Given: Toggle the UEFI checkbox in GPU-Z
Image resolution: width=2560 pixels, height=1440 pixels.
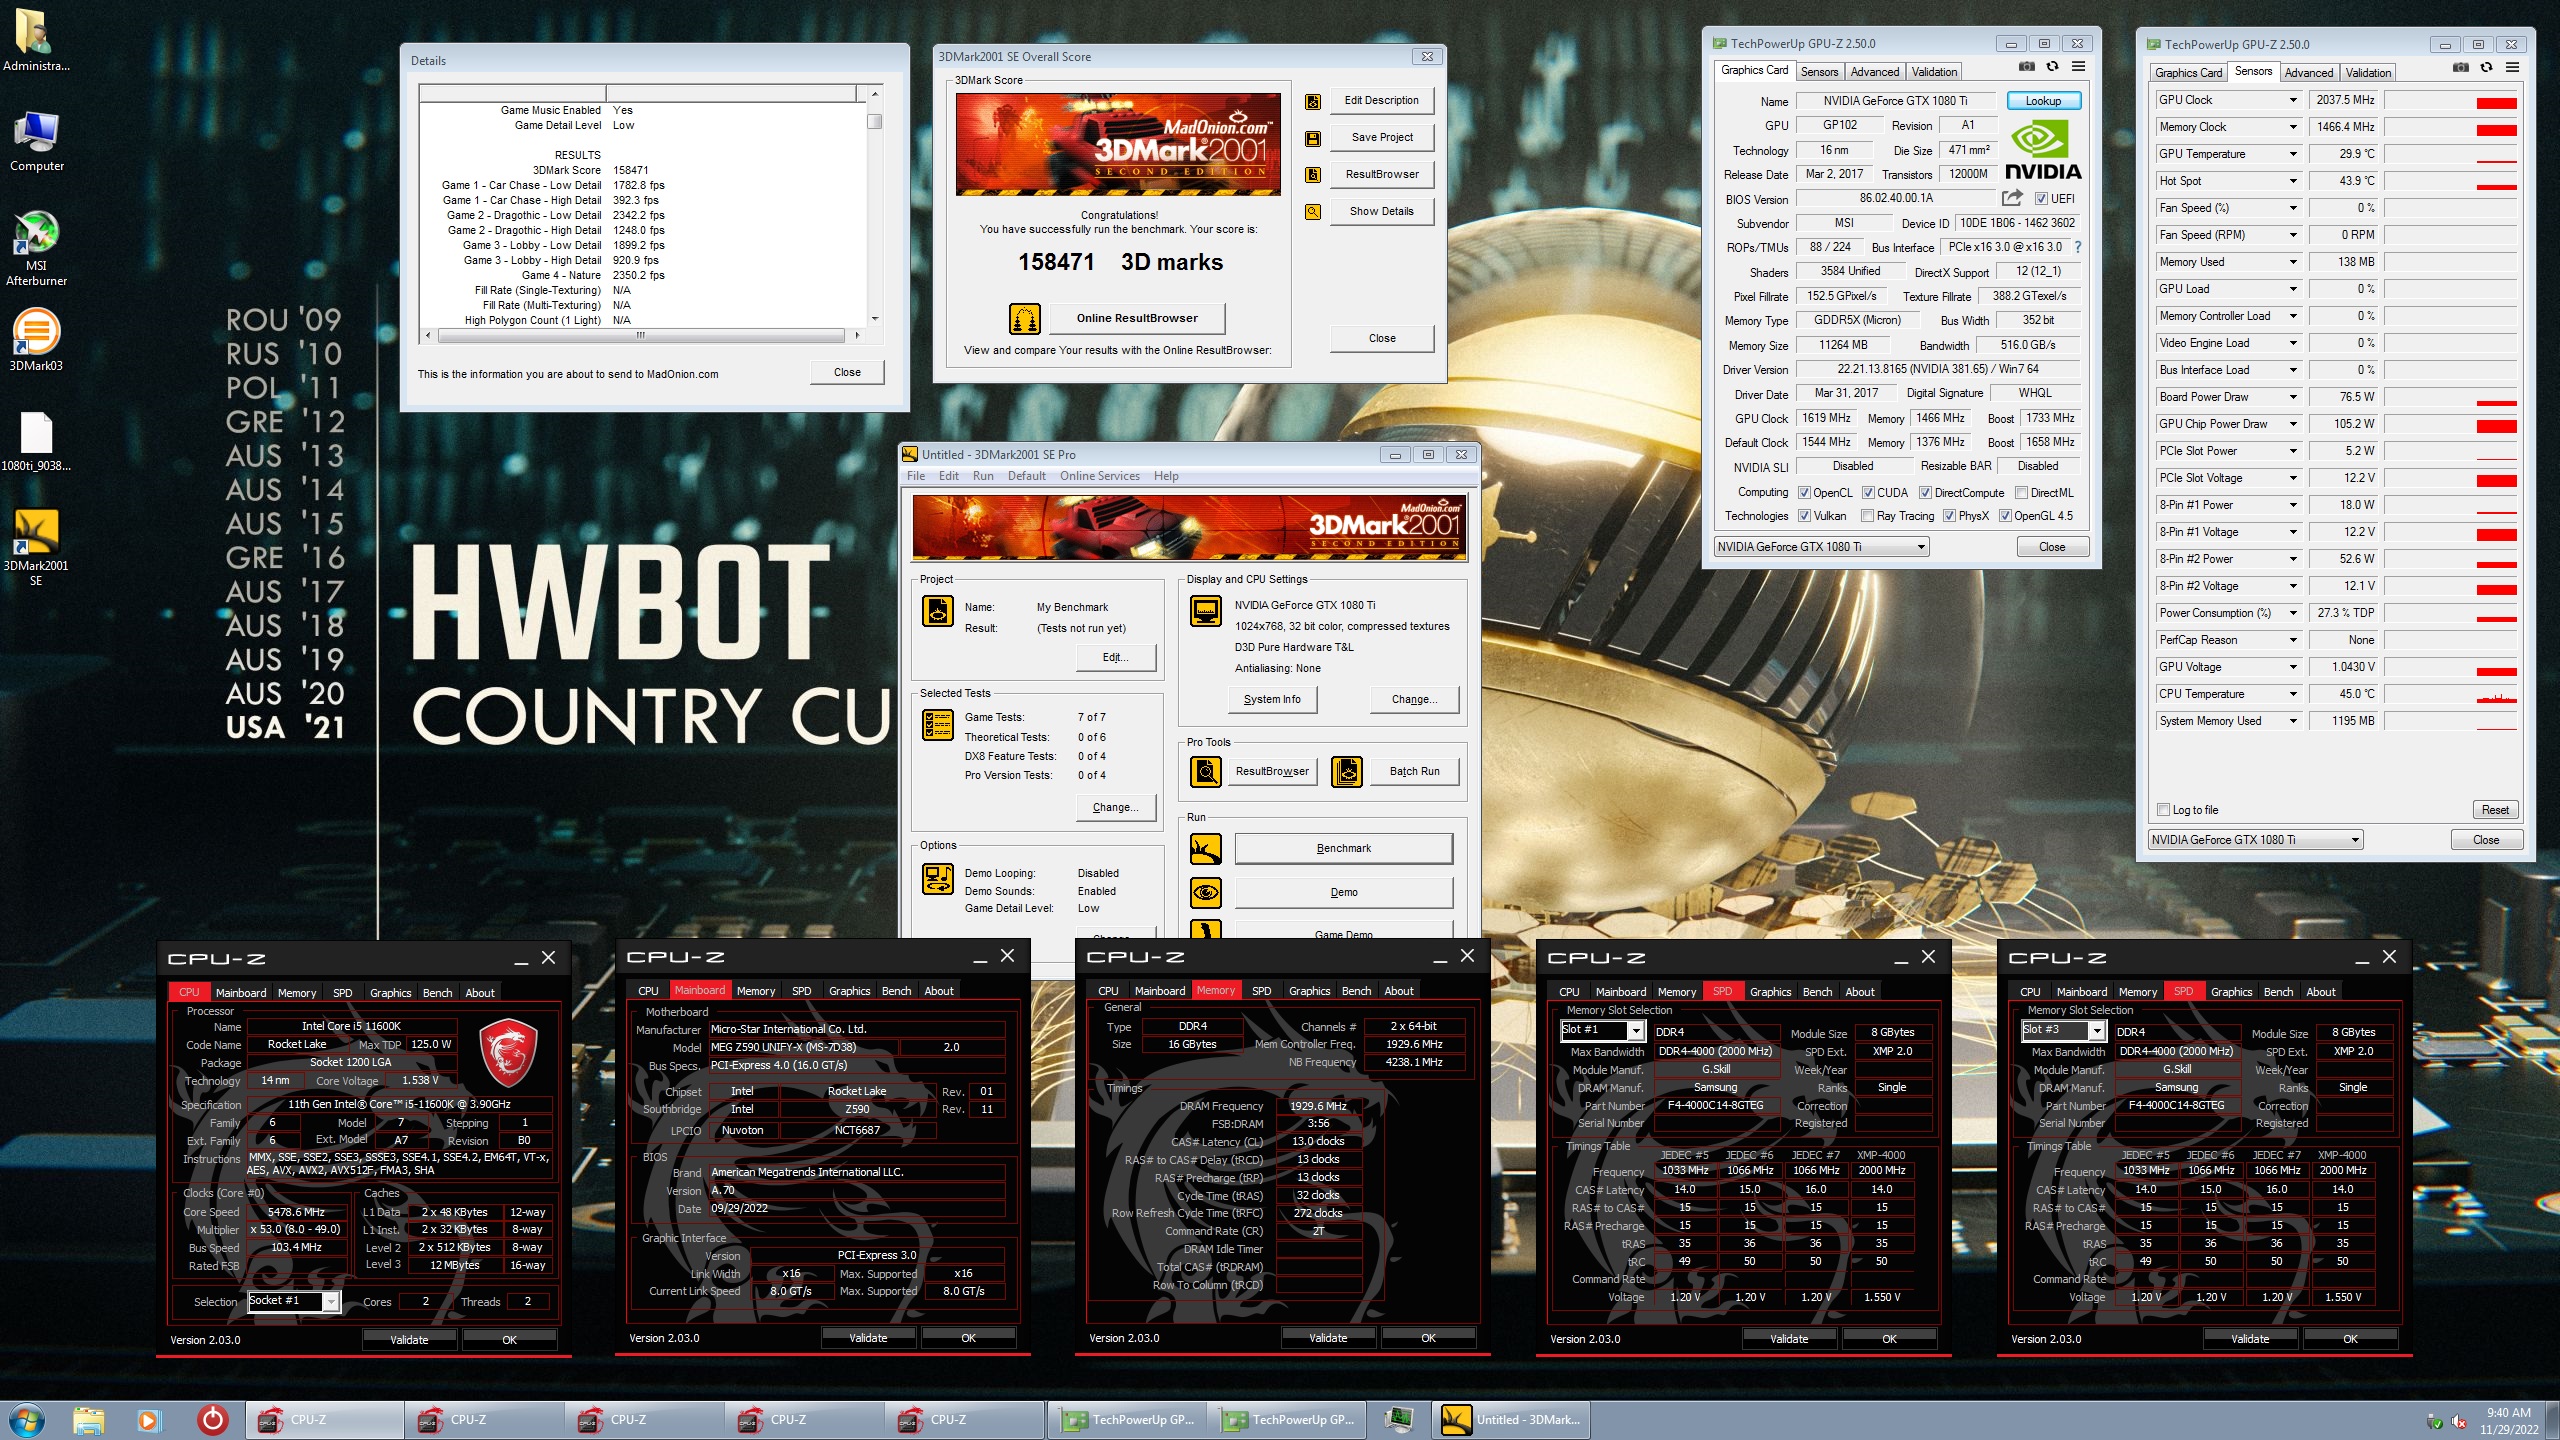Looking at the screenshot, I should (2041, 199).
